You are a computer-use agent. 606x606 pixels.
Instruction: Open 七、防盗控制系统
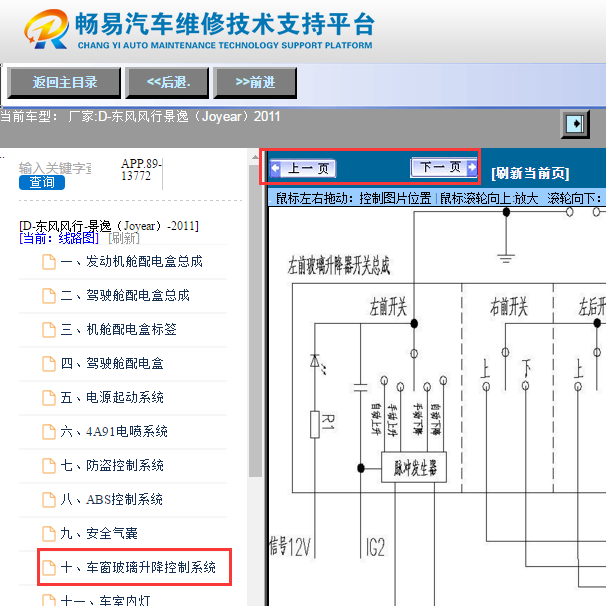(x=112, y=466)
